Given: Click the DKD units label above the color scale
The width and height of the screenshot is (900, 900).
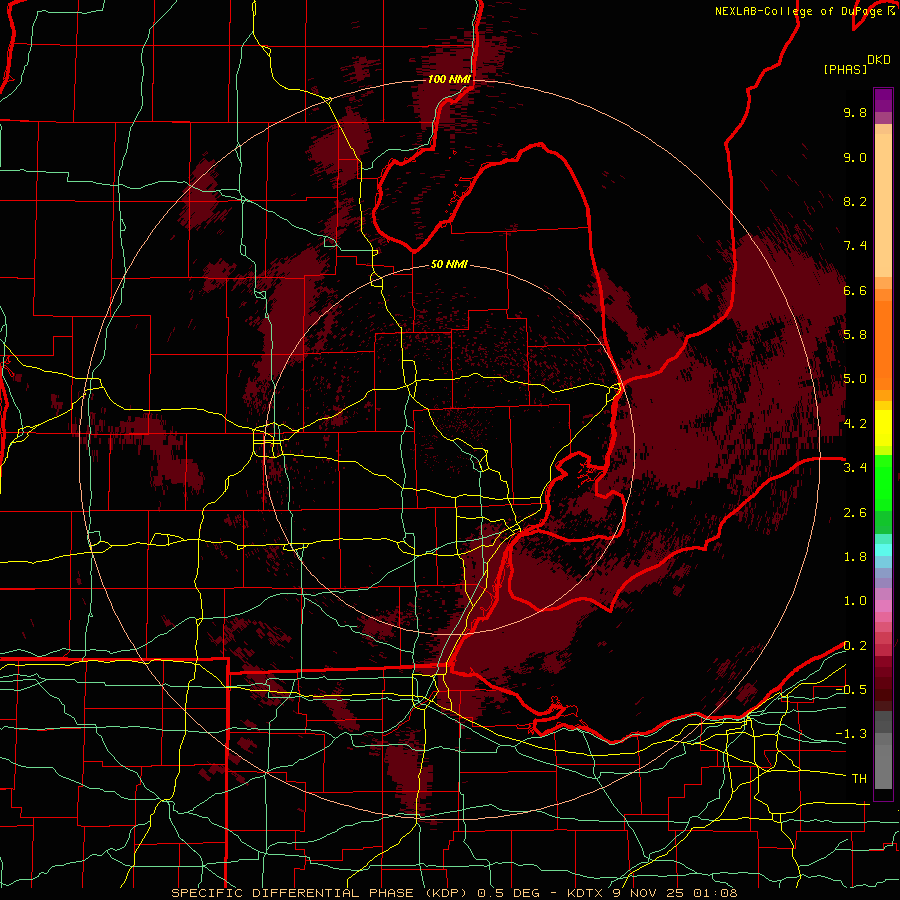Looking at the screenshot, I should coord(879,60).
